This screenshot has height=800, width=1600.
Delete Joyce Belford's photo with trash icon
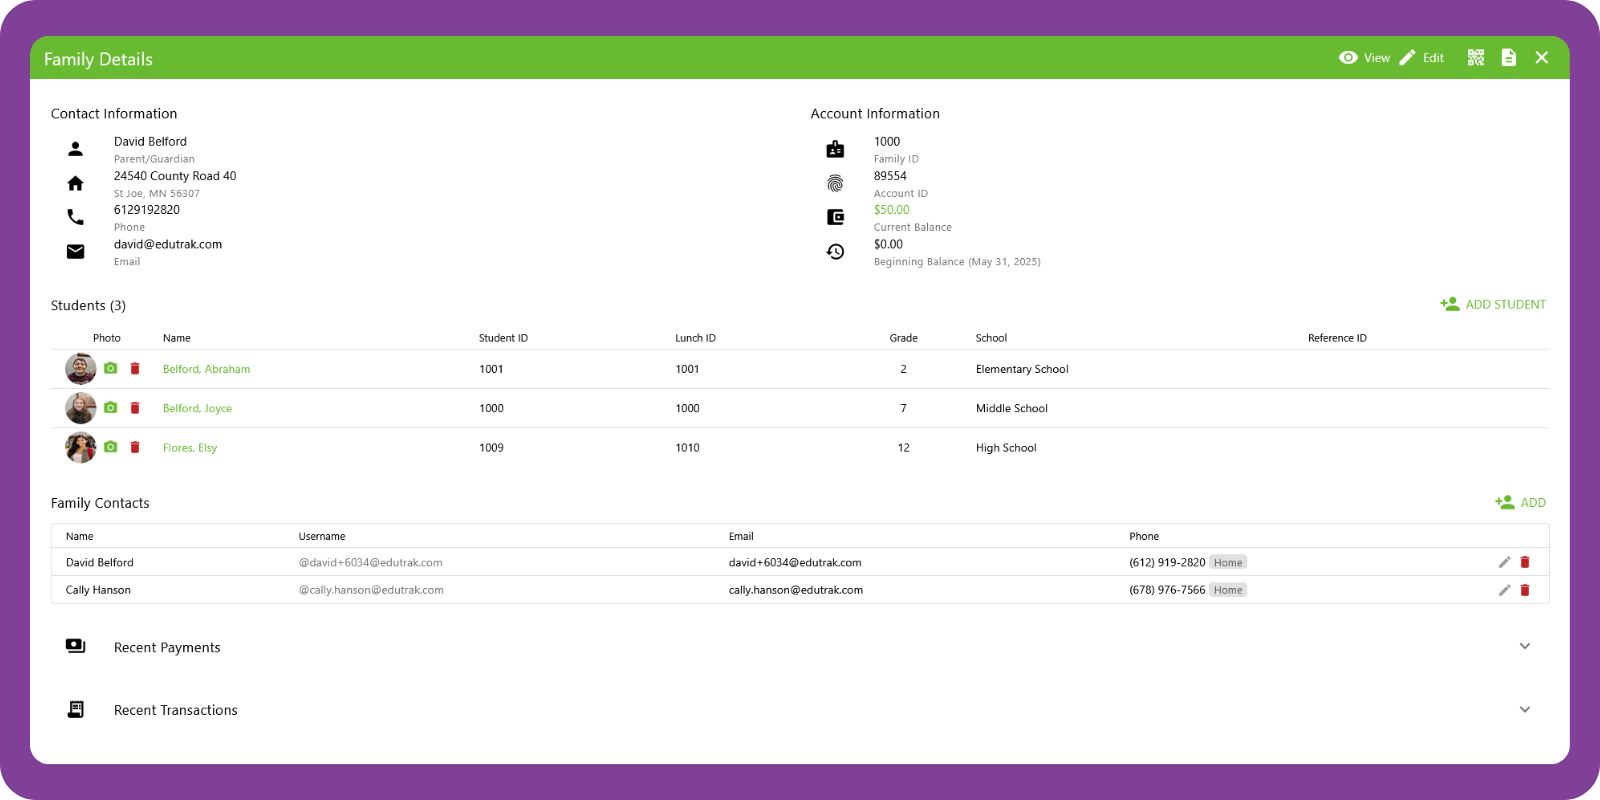tap(135, 407)
